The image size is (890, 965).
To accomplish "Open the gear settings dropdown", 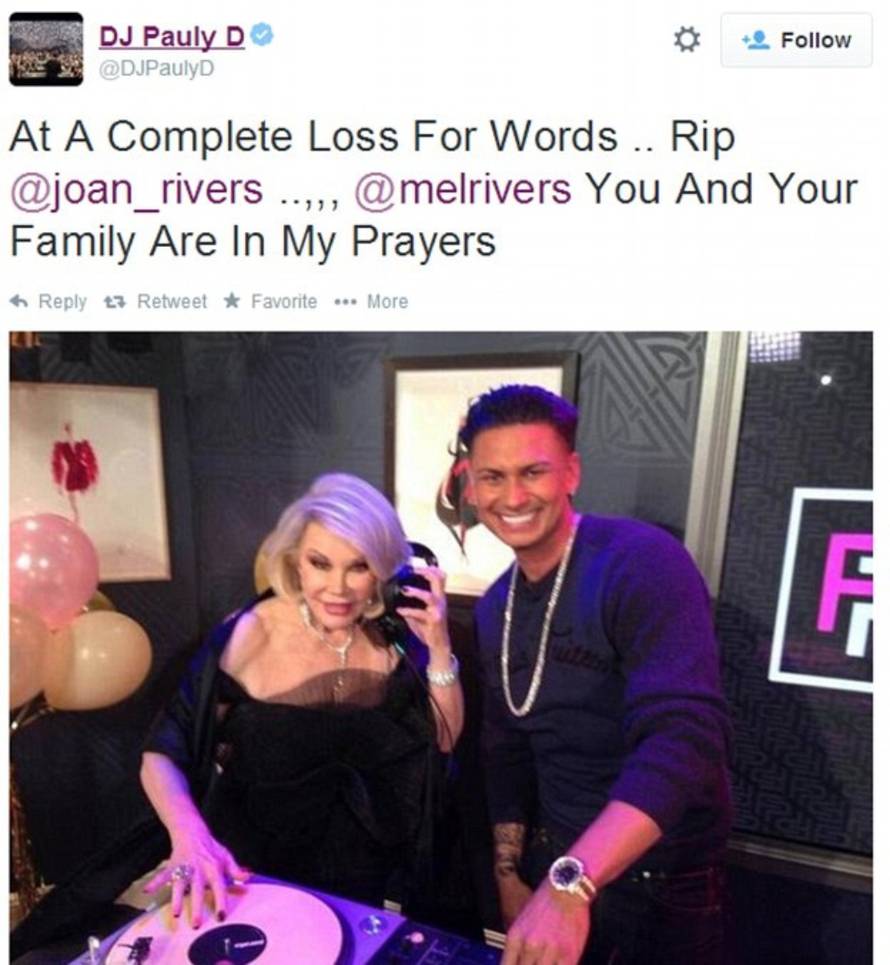I will (687, 40).
